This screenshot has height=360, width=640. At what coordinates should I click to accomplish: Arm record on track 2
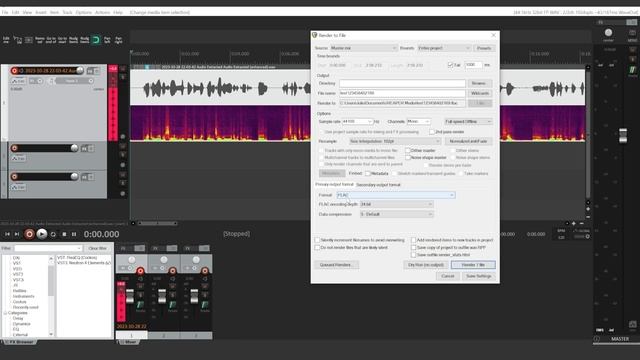[x=14, y=148]
